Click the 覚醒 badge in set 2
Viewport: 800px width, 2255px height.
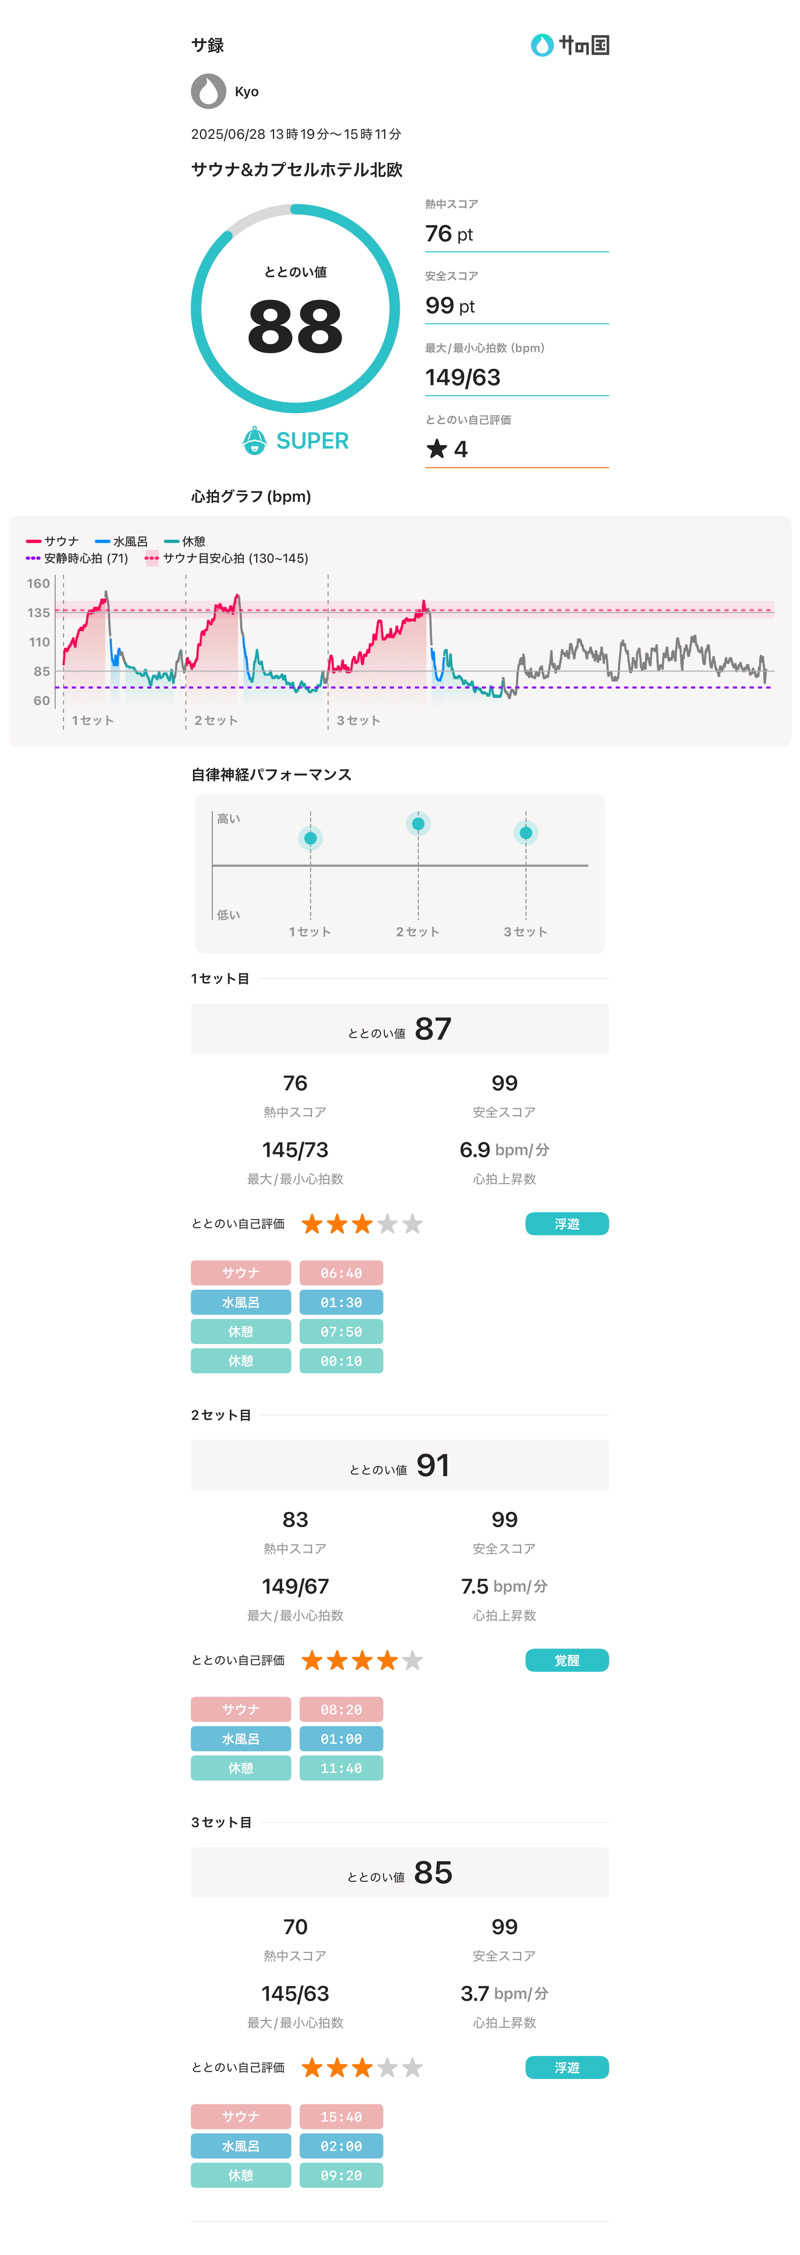tap(566, 1660)
